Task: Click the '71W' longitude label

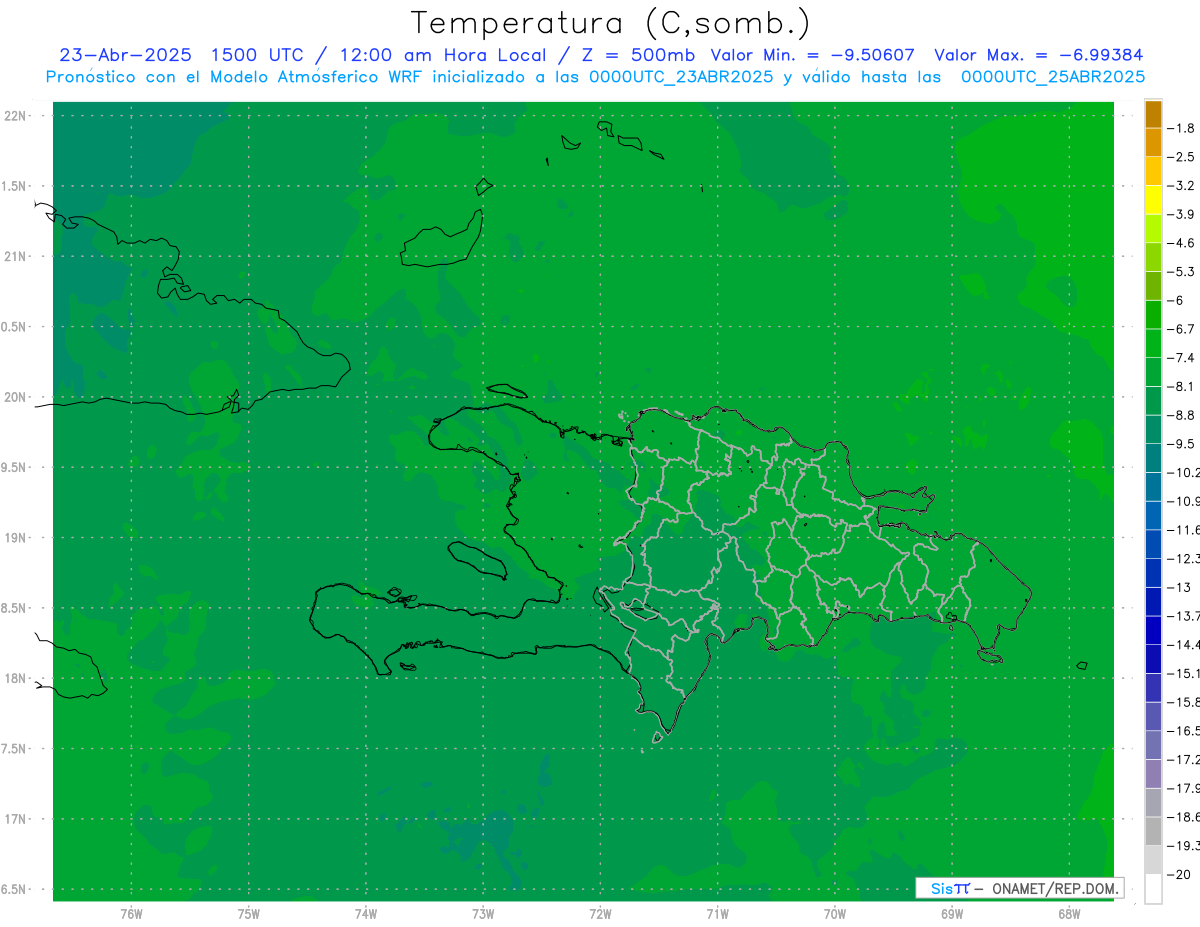Action: click(717, 914)
